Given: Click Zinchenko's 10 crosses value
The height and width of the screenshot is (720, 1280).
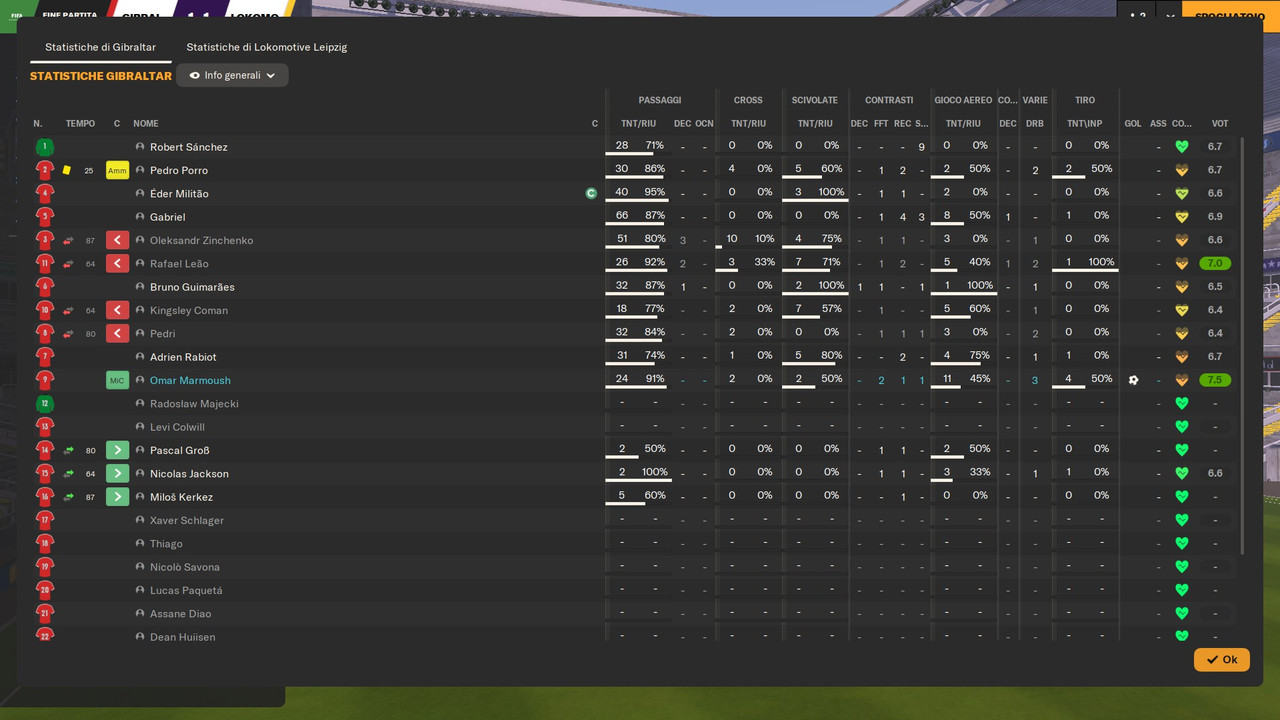Looking at the screenshot, I should (732, 239).
